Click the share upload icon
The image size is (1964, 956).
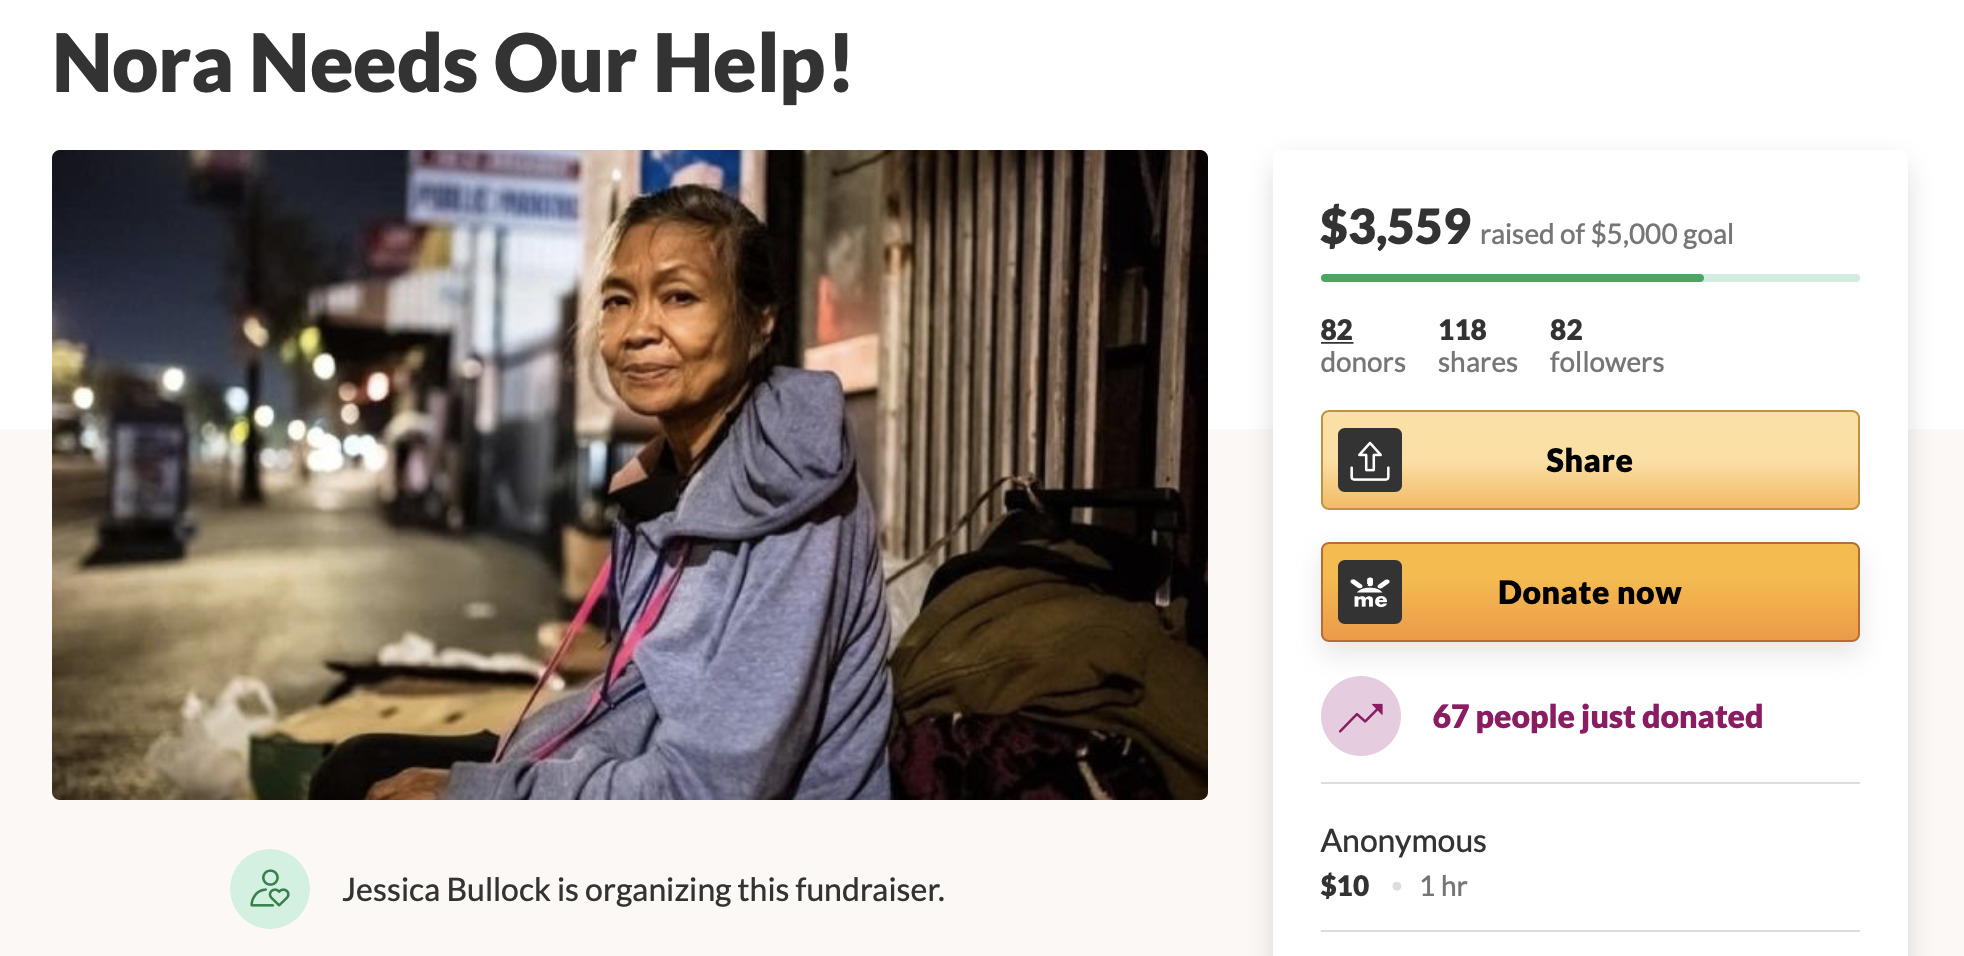pos(1370,460)
